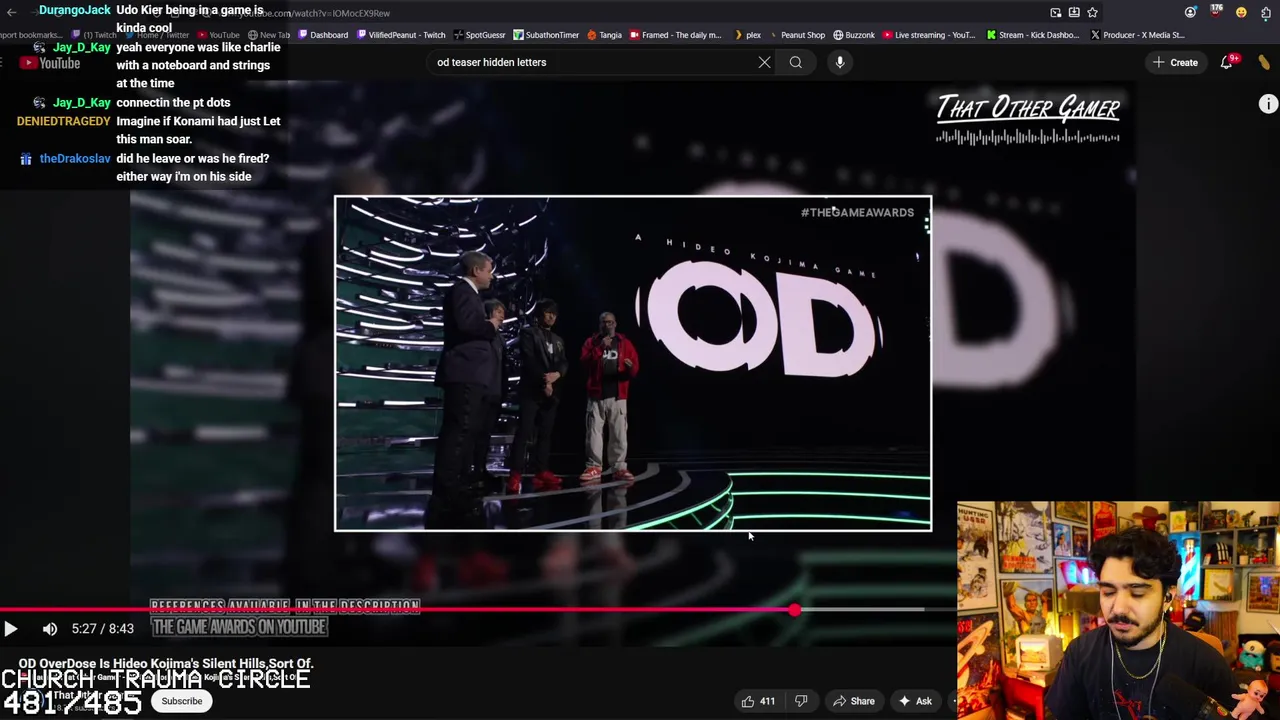This screenshot has width=1280, height=720.
Task: Click the like count 411
Action: tap(767, 701)
